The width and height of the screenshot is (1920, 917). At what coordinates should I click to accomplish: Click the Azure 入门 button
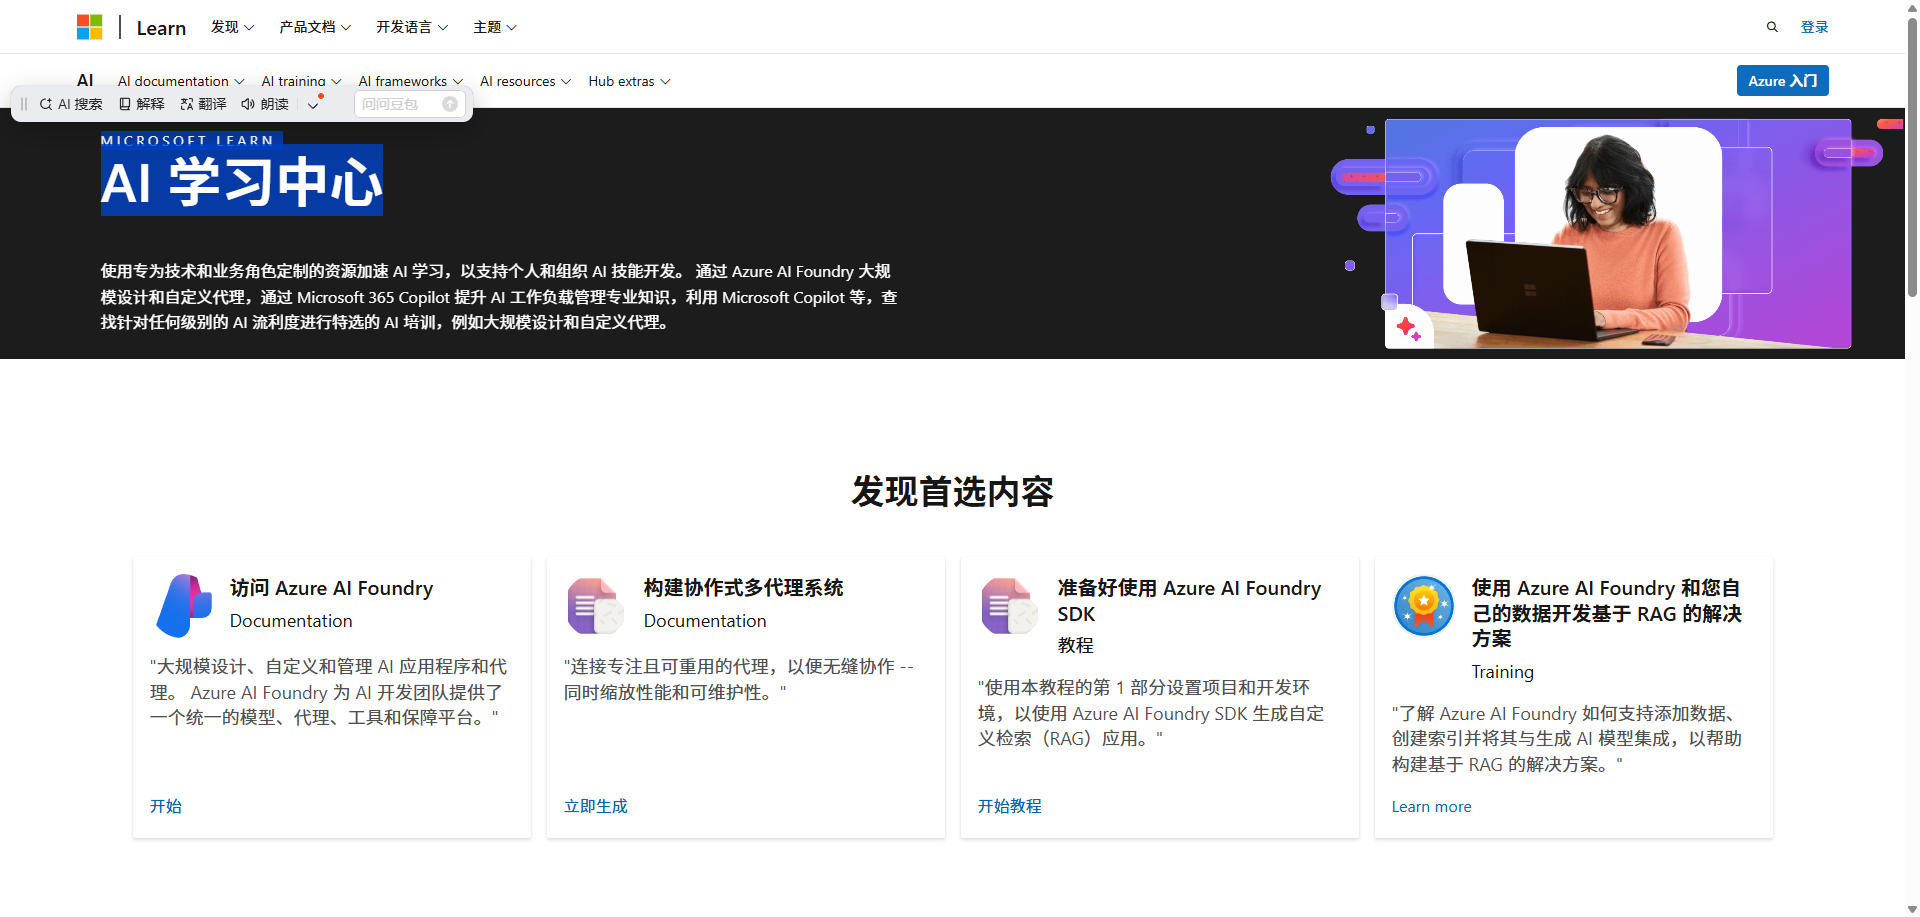coord(1782,81)
